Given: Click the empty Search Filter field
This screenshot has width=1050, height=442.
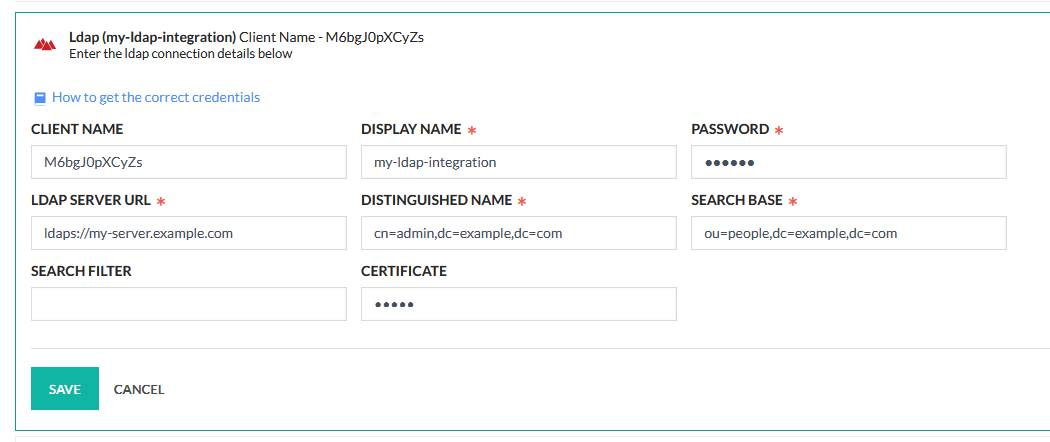Looking at the screenshot, I should click(189, 304).
